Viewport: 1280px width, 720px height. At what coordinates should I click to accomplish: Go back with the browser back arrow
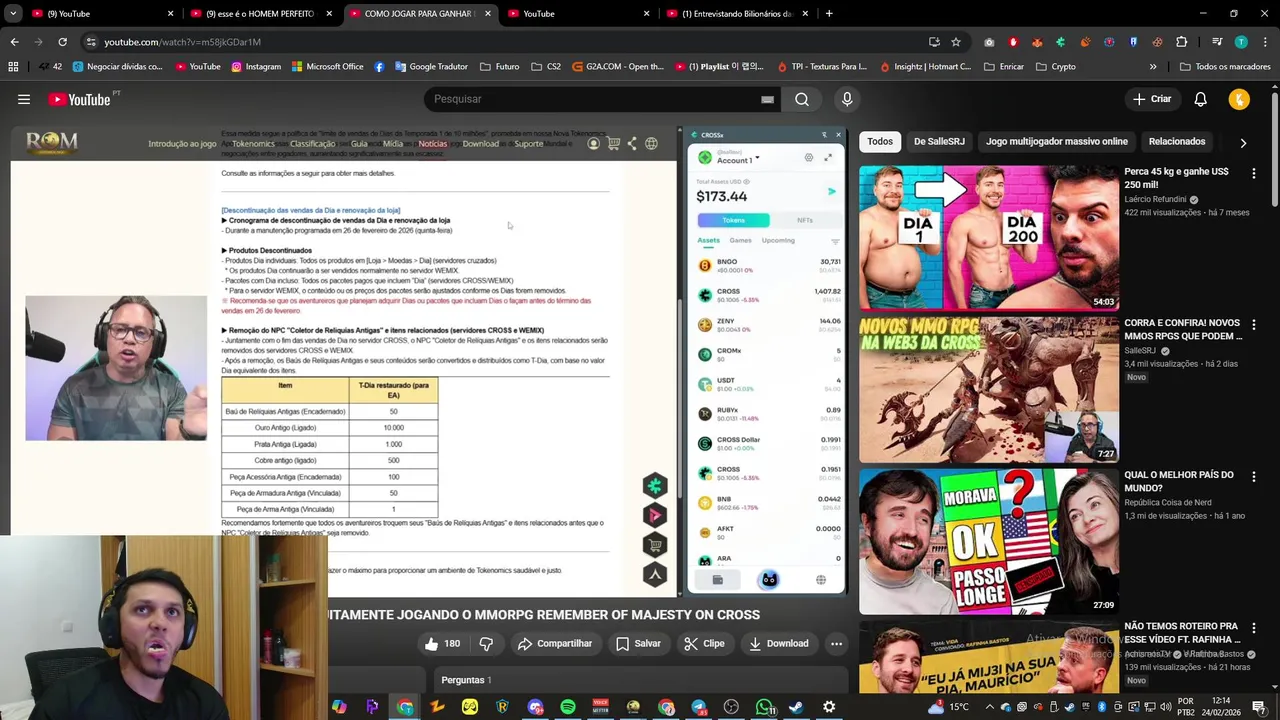(14, 42)
